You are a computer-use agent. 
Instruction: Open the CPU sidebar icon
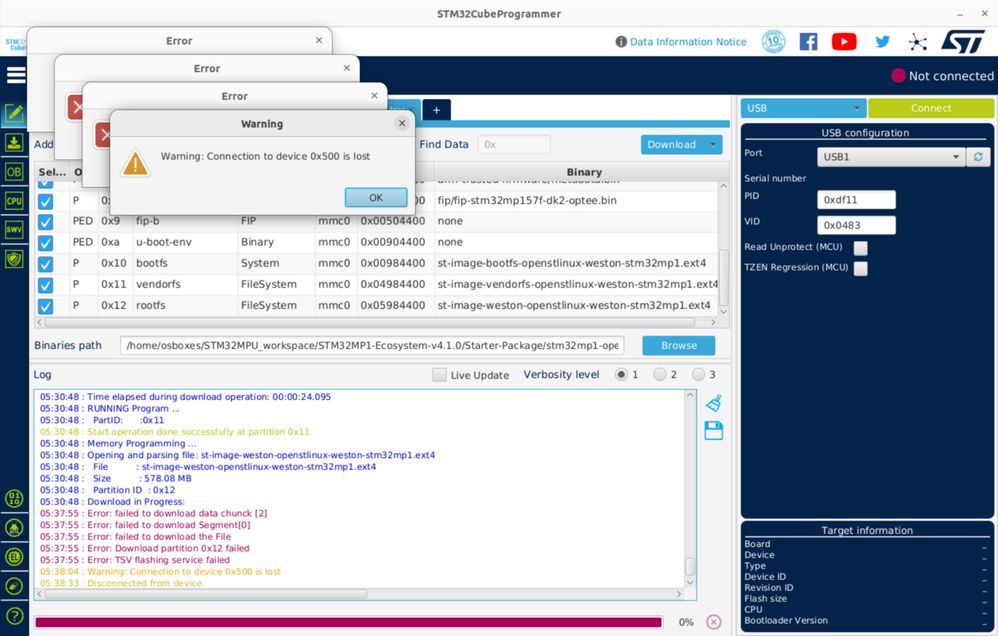14,201
